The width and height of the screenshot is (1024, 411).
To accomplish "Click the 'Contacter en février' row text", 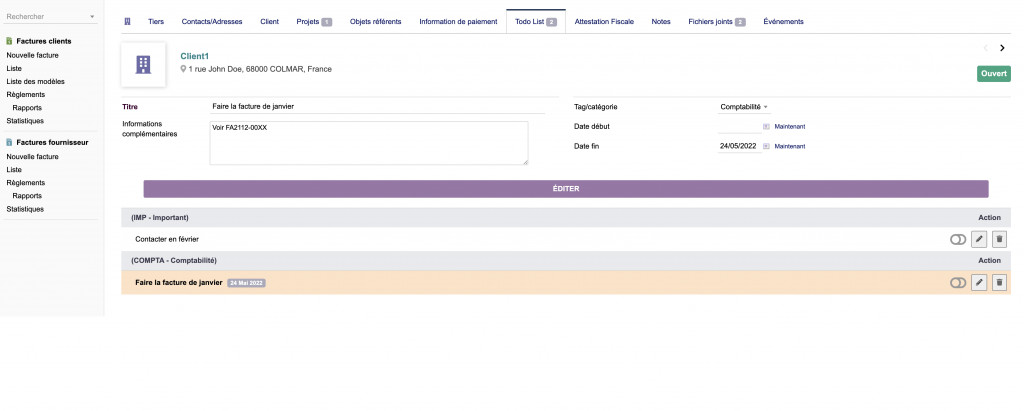I will (167, 240).
